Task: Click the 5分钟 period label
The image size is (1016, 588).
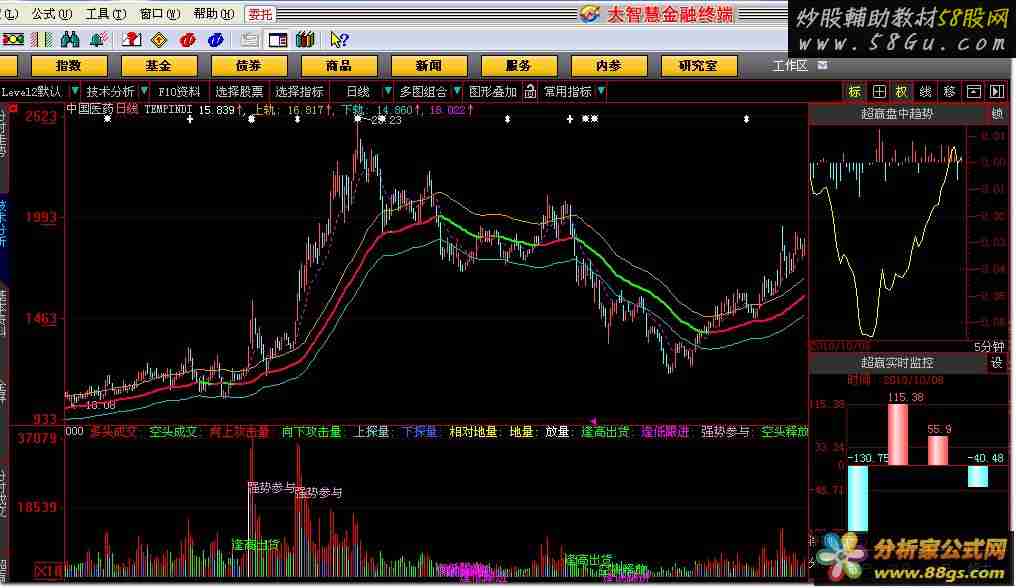Action: [x=989, y=347]
